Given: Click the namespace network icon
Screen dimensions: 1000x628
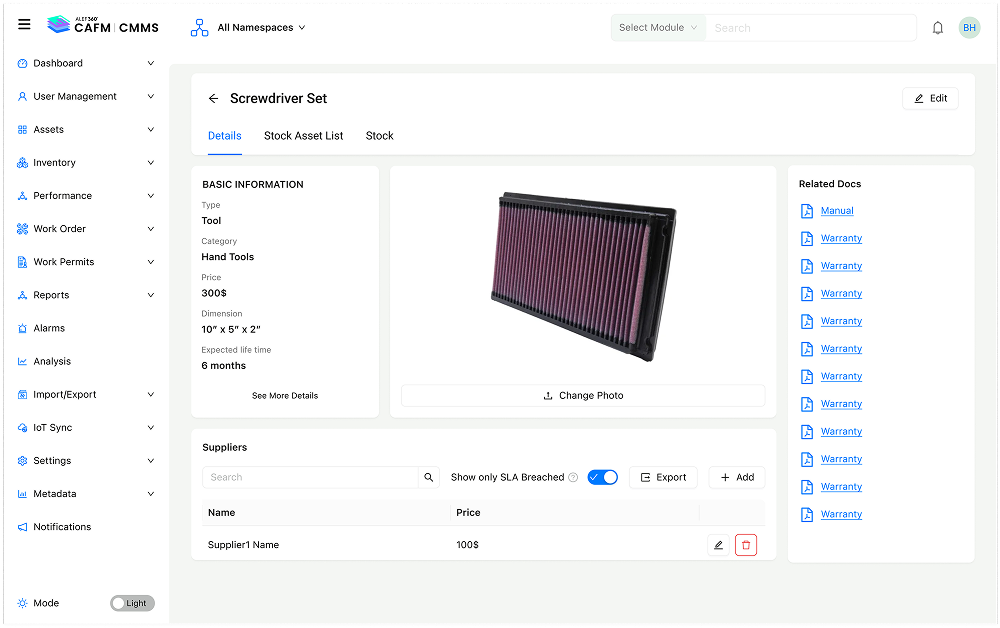Looking at the screenshot, I should (x=200, y=27).
